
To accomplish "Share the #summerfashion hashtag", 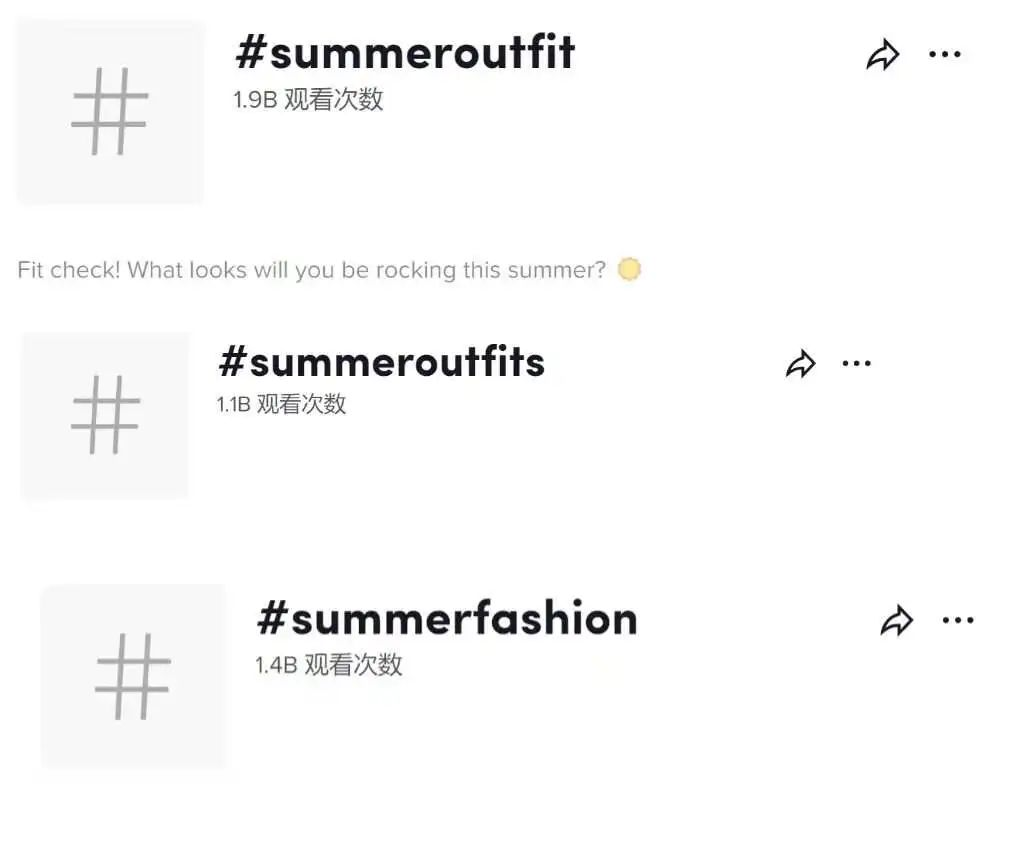I will click(x=896, y=621).
